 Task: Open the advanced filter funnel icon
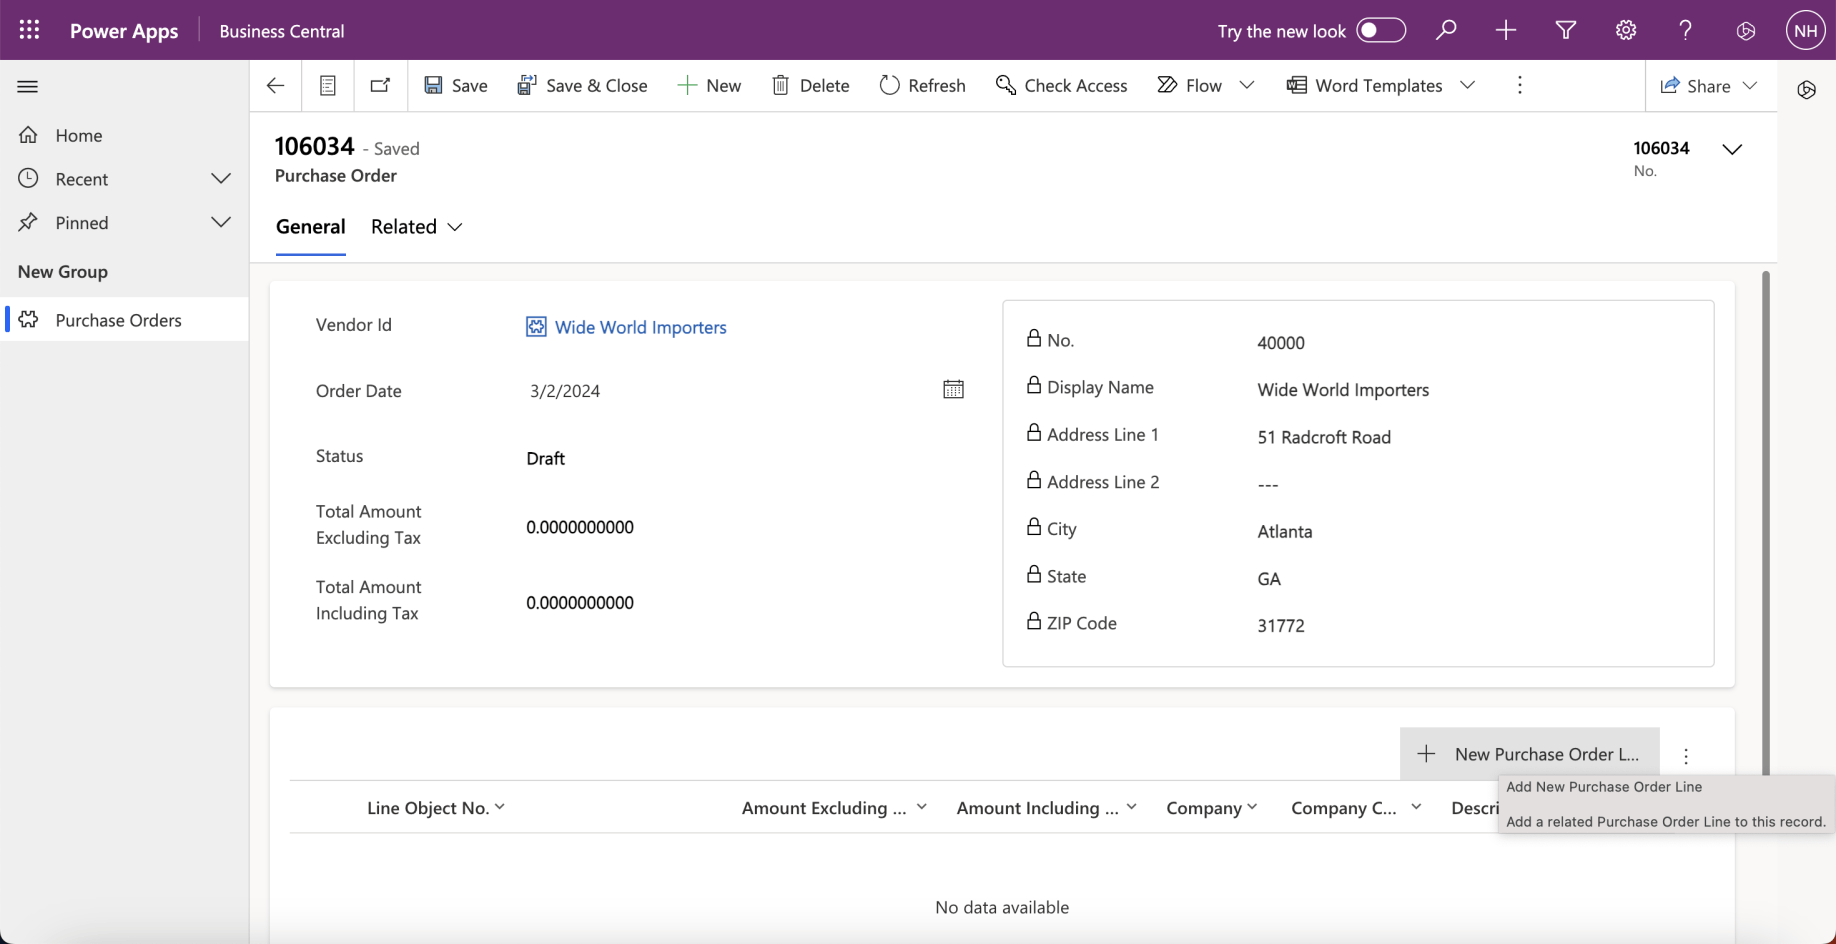[x=1566, y=30]
